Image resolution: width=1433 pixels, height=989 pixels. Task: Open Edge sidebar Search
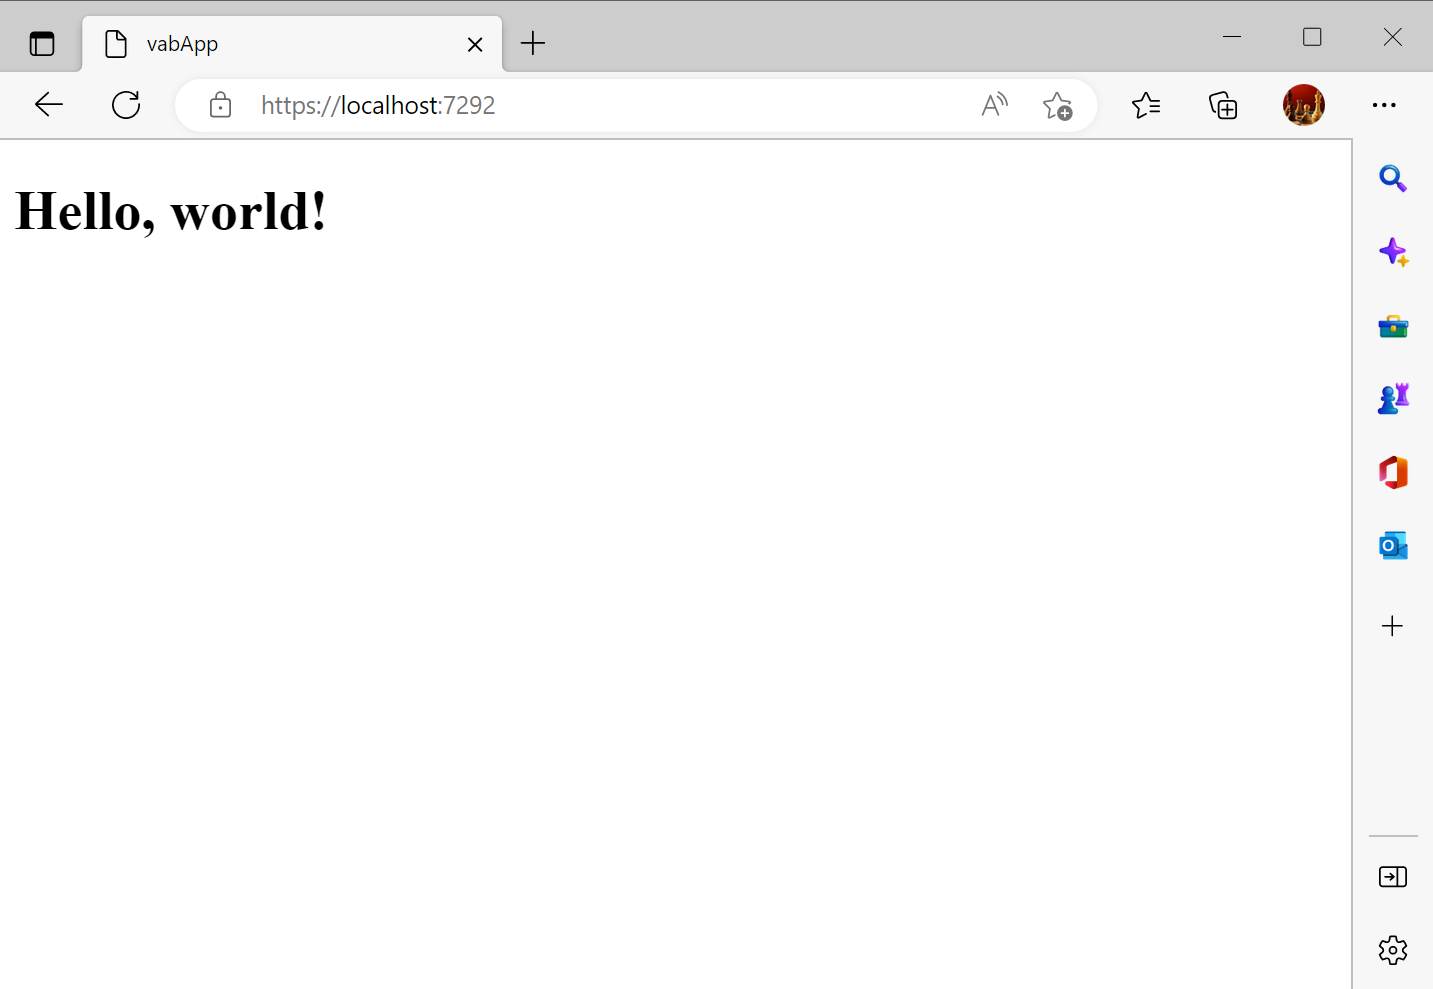coord(1392,179)
